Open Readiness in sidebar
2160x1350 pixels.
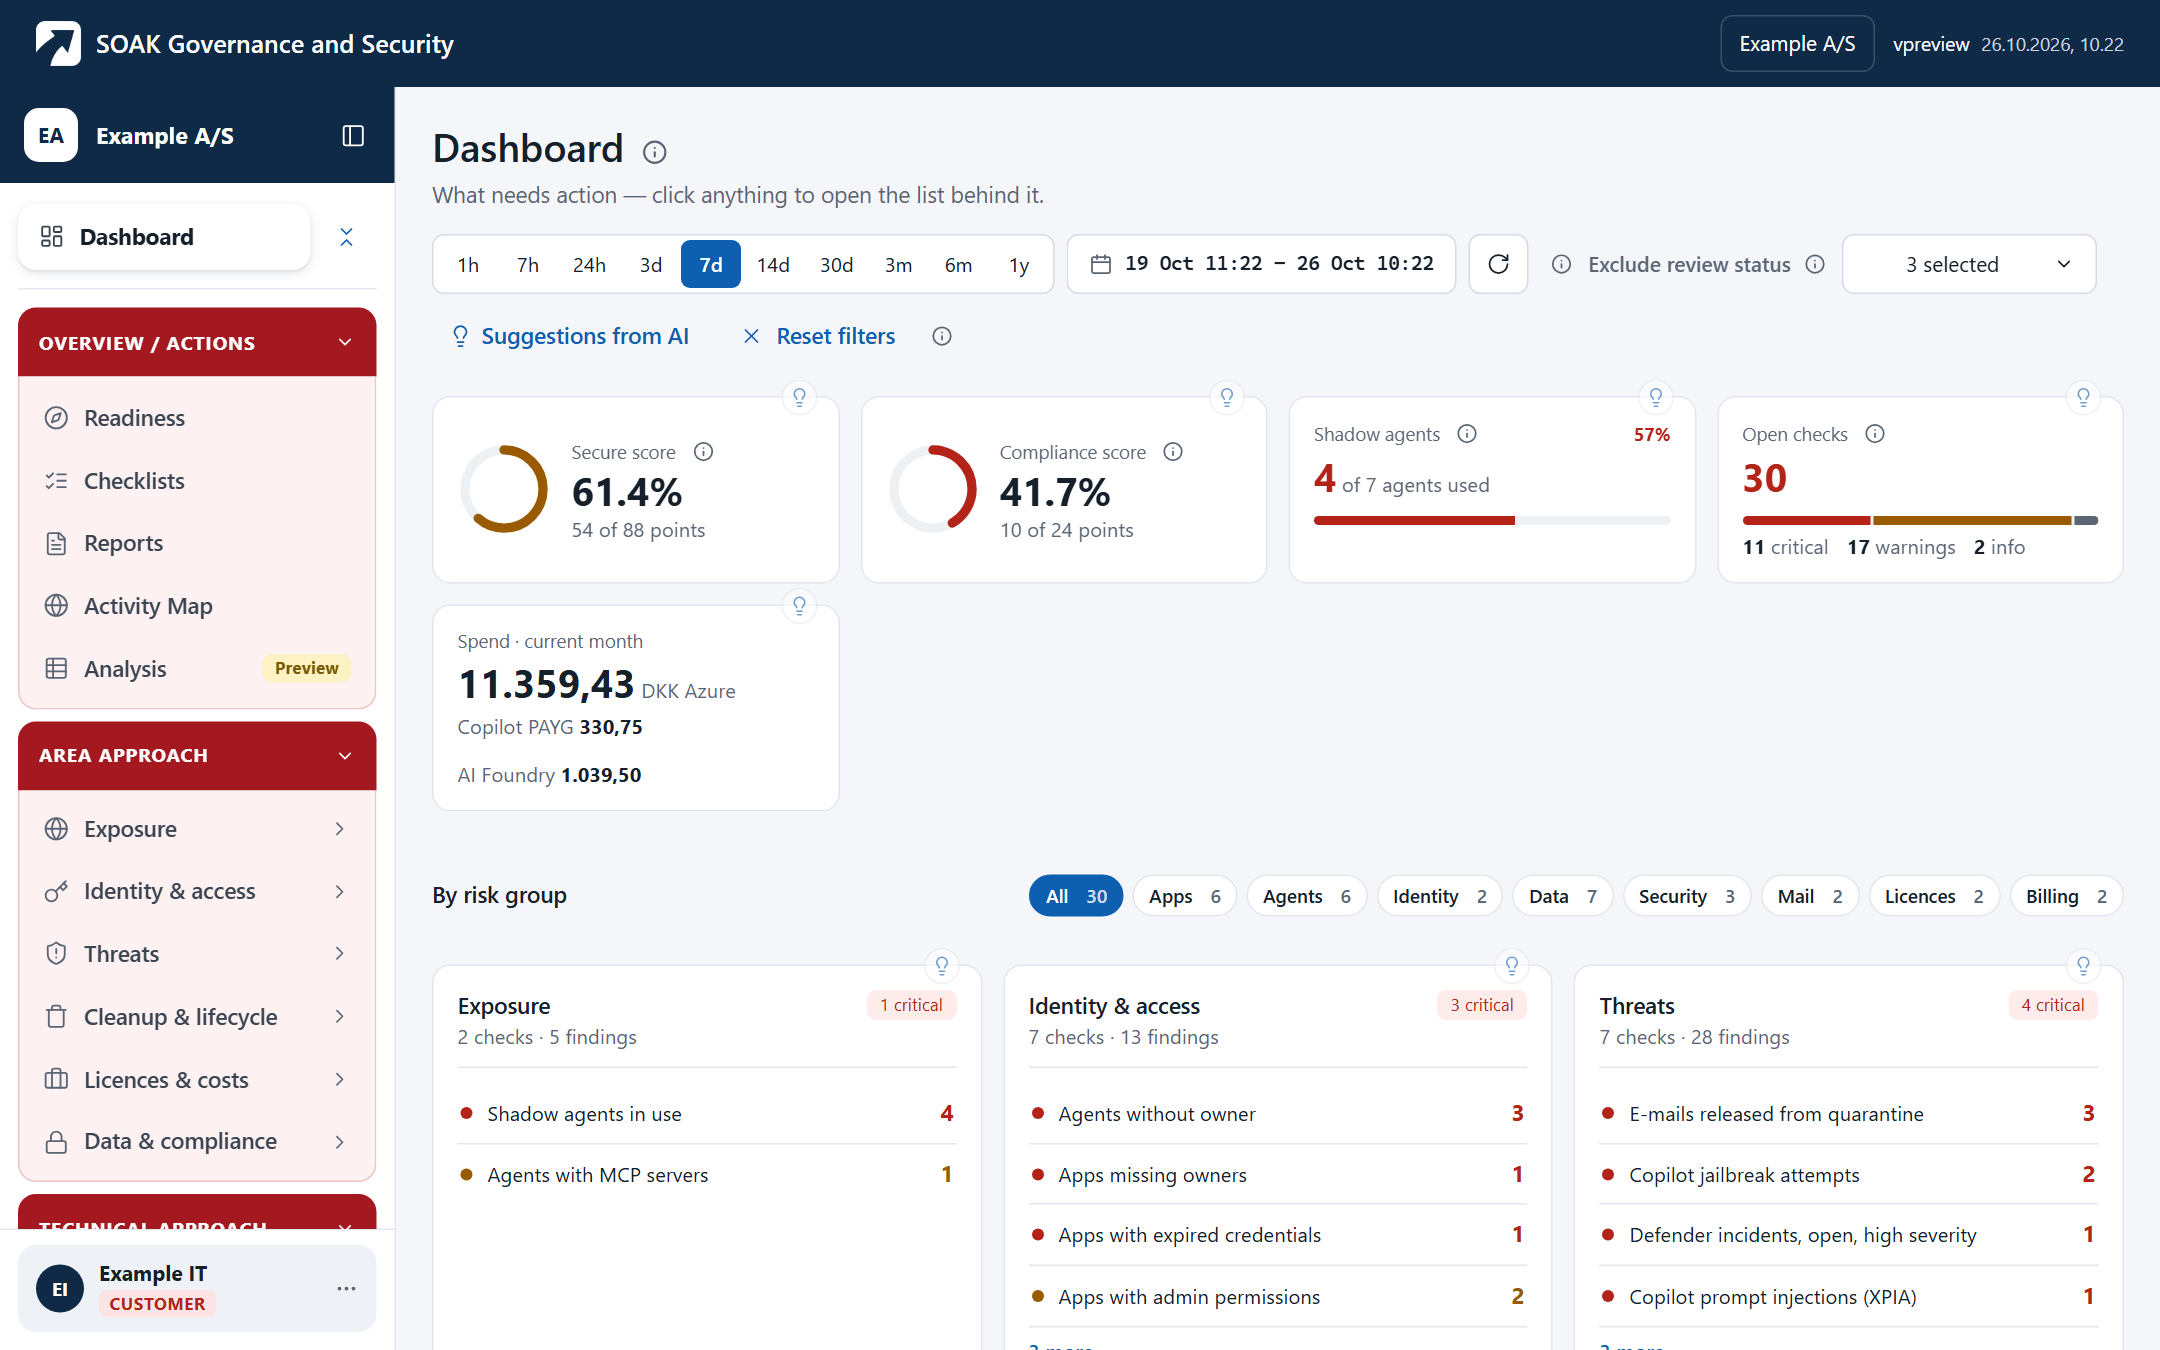pyautogui.click(x=197, y=418)
